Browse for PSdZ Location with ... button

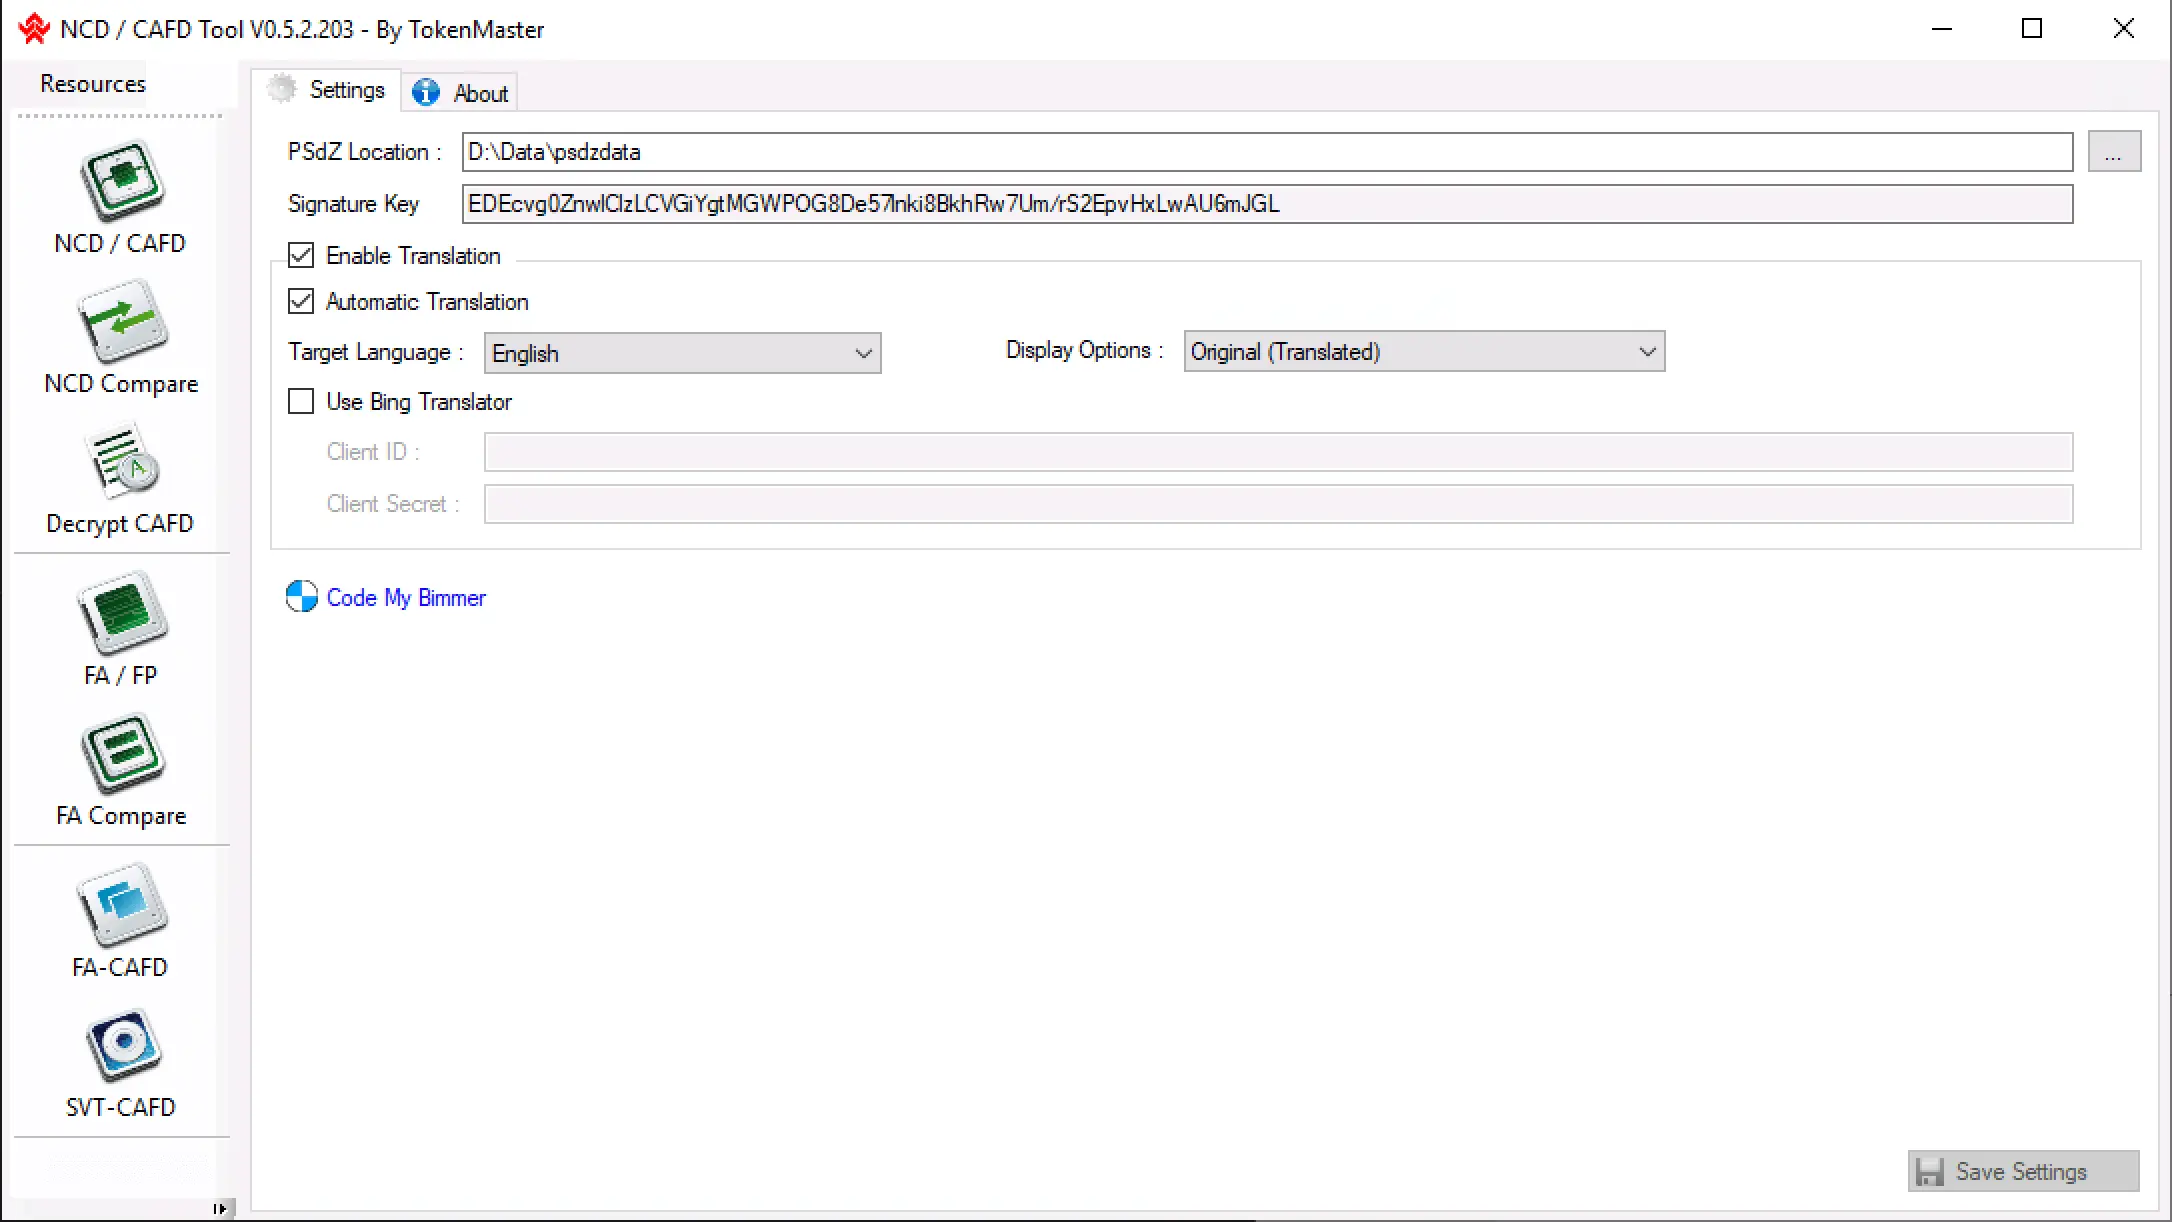tap(2115, 152)
